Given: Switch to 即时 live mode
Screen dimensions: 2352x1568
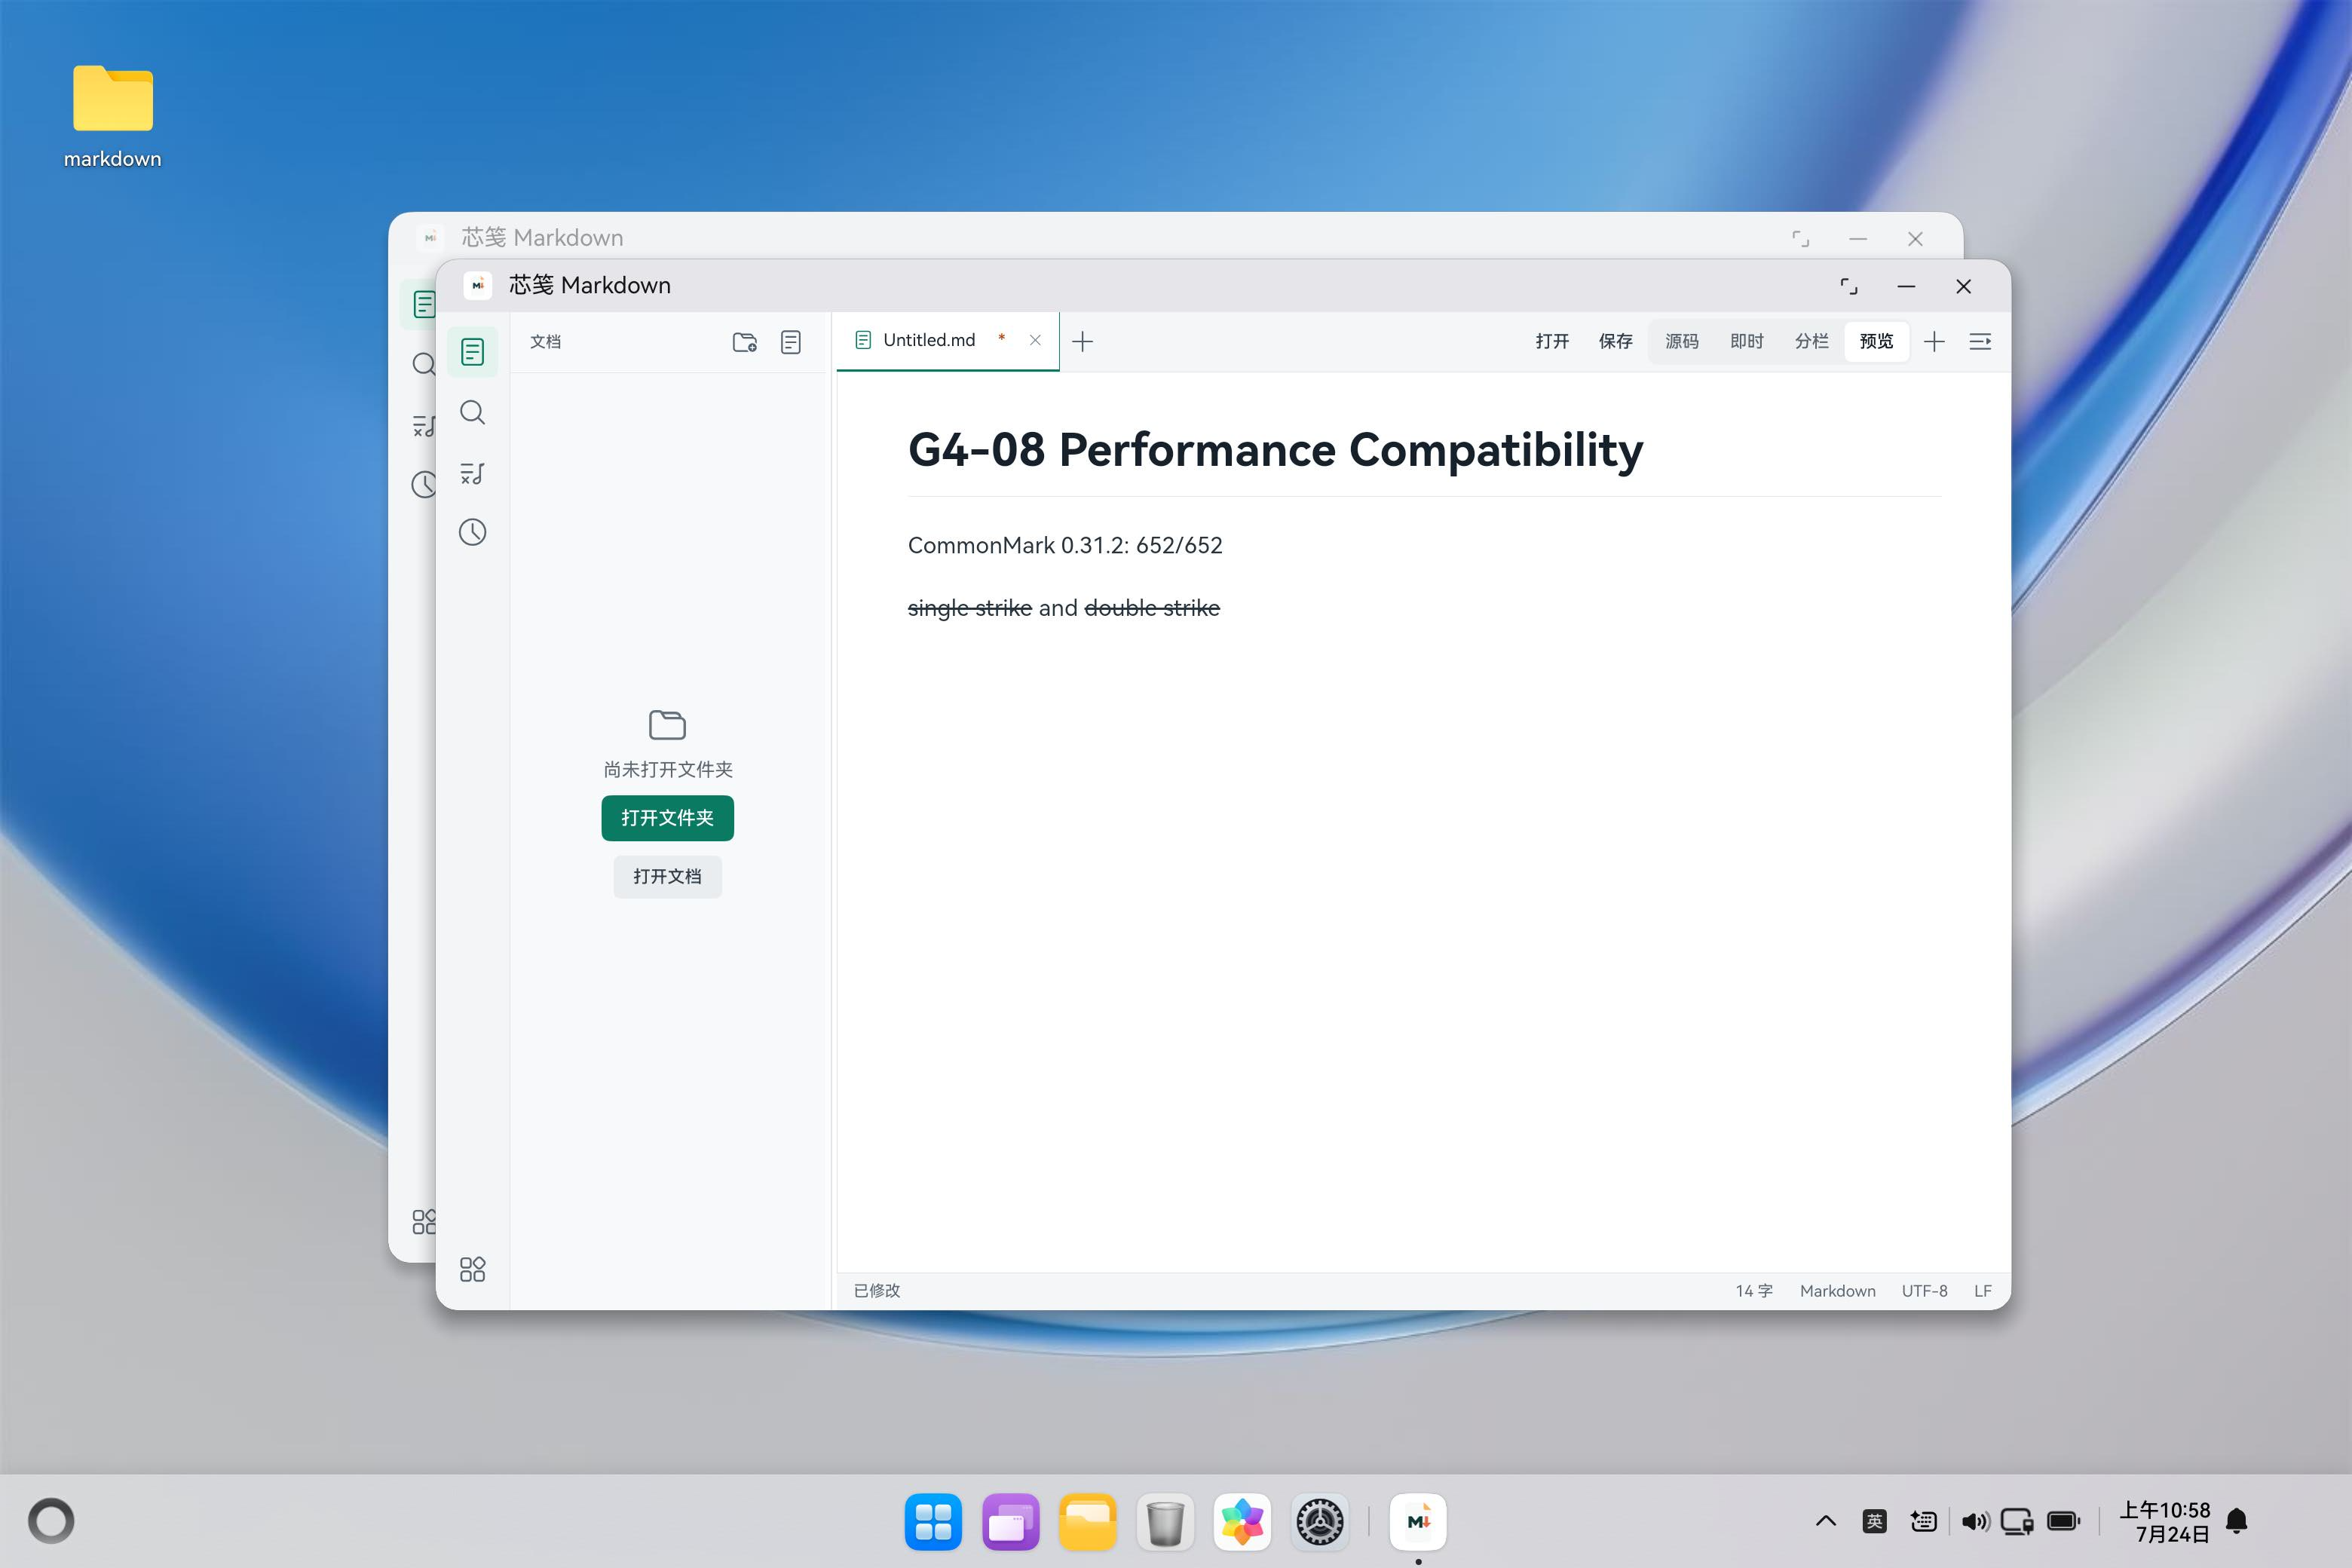Looking at the screenshot, I should [1746, 342].
